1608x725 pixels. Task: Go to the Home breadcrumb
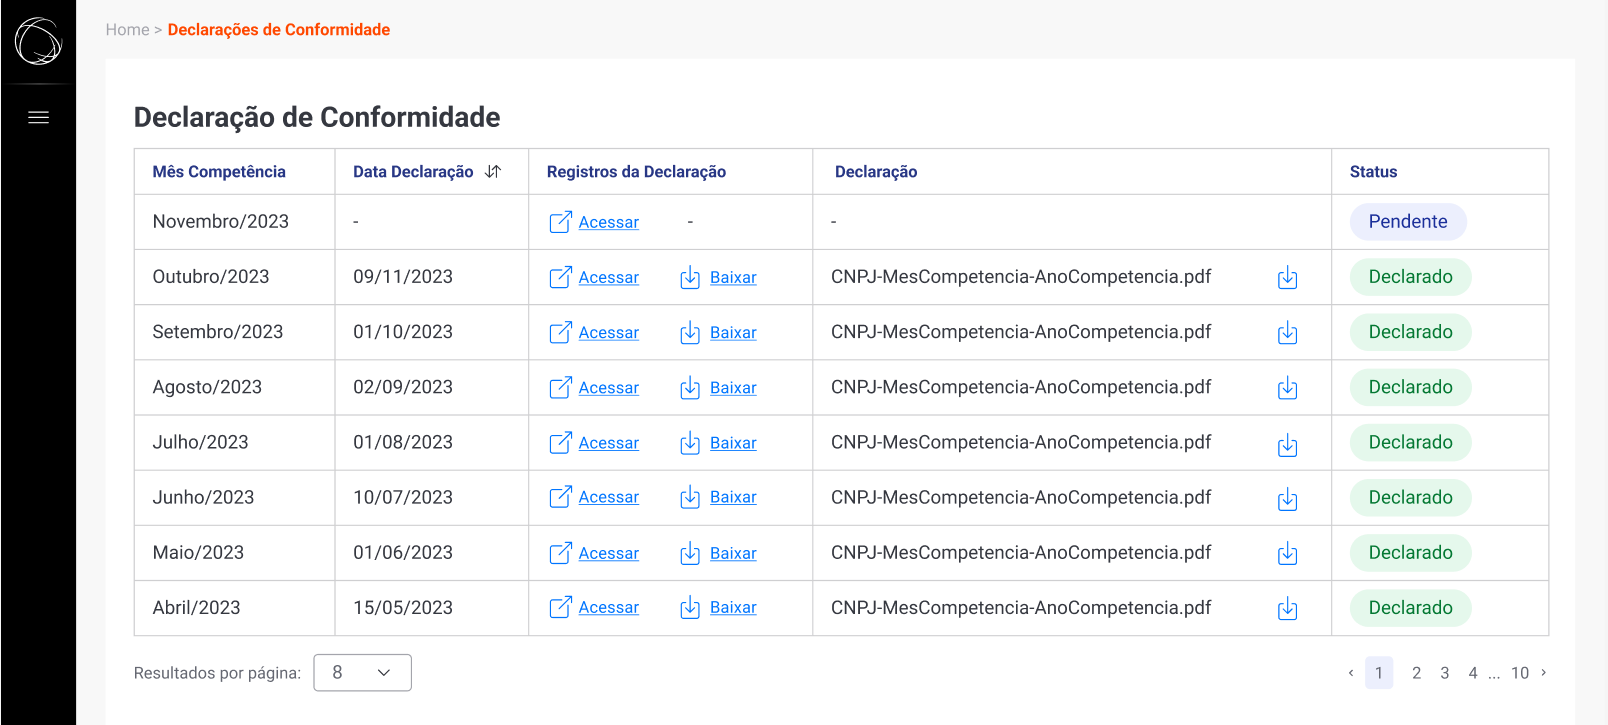[127, 30]
